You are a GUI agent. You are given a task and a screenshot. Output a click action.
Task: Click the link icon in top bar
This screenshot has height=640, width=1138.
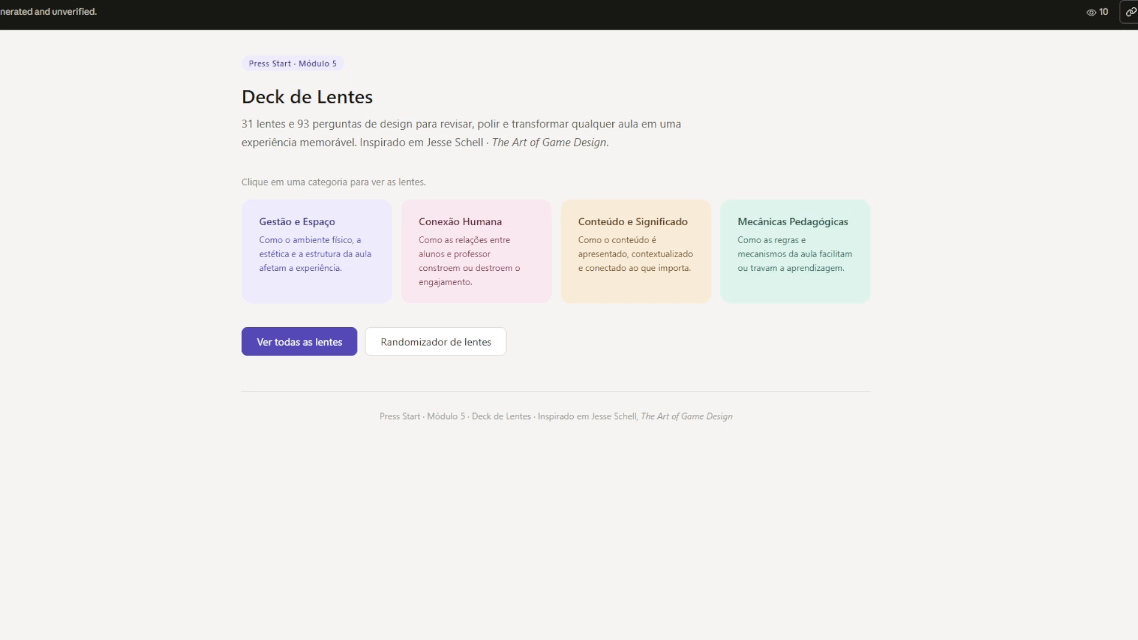coord(1131,12)
